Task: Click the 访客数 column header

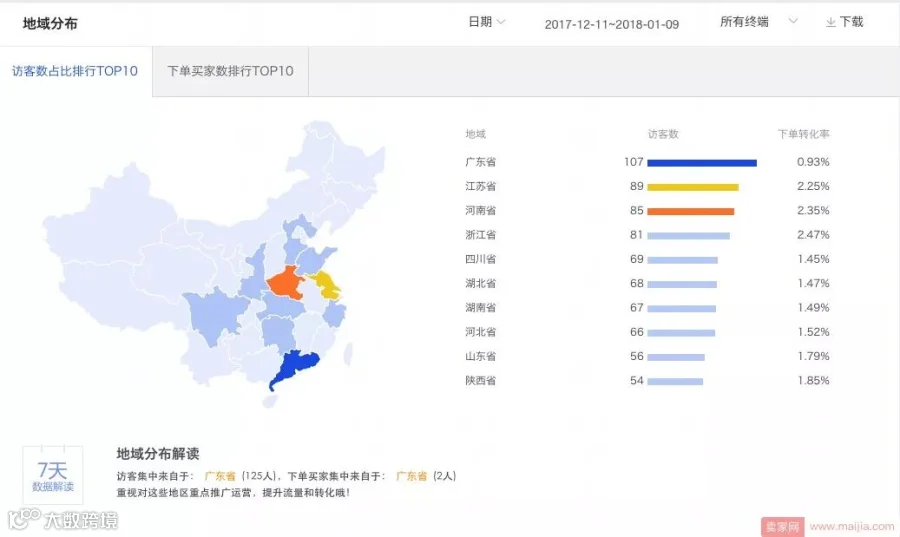Action: coord(663,134)
